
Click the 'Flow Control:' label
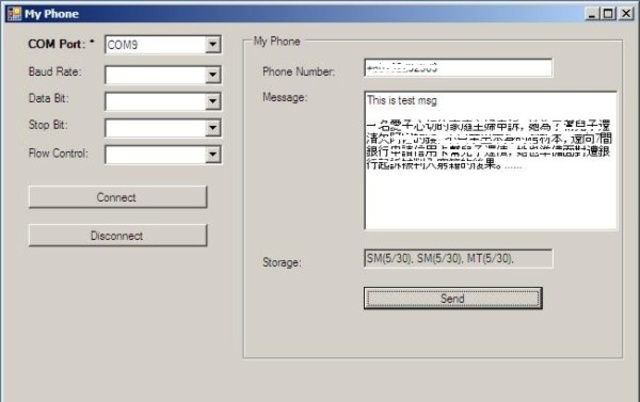coord(58,153)
